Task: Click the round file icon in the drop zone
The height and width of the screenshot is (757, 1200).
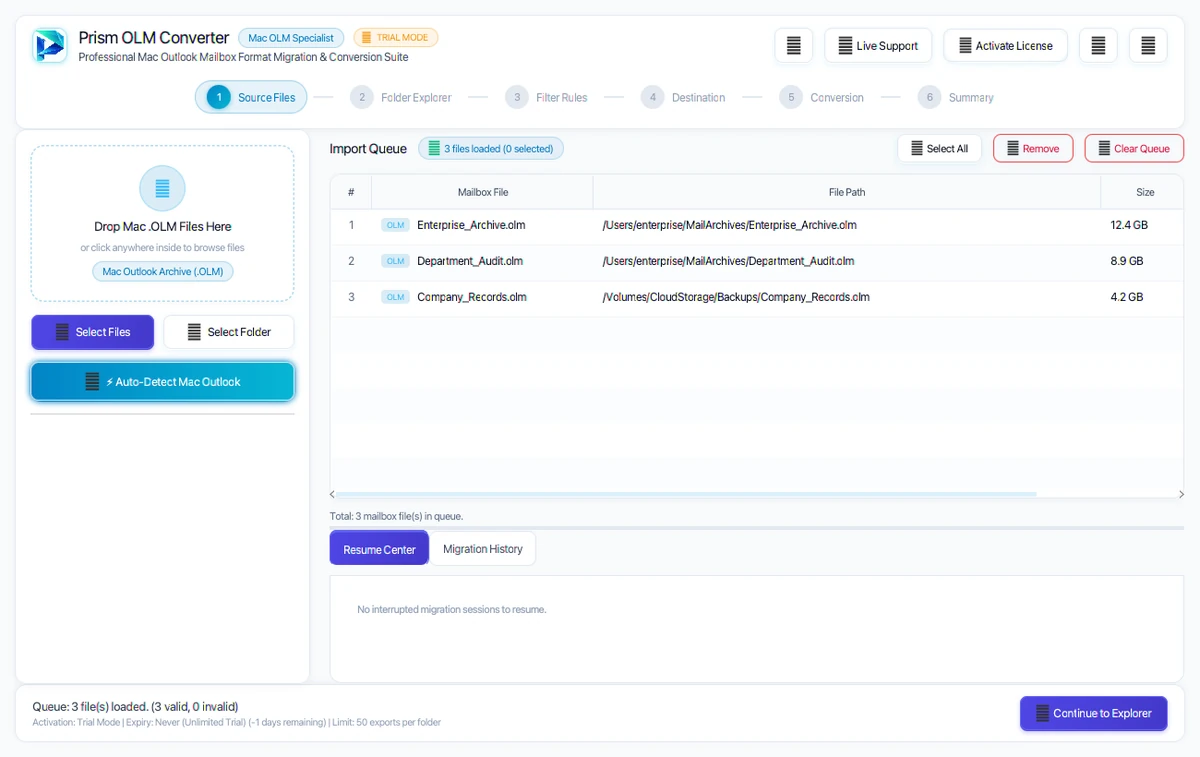Action: click(162, 188)
